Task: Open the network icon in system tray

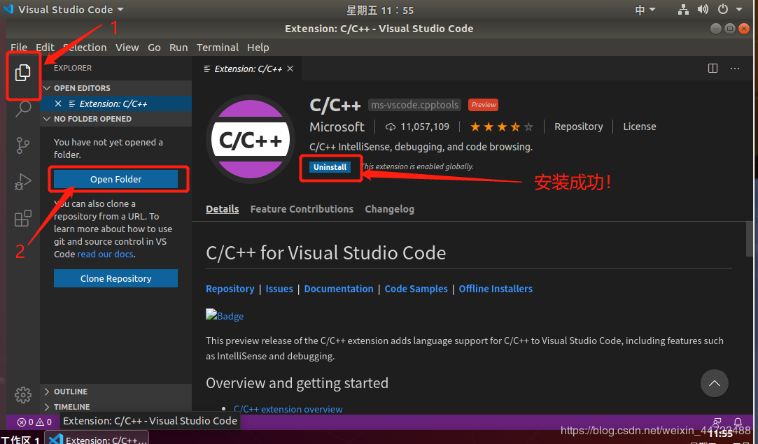Action: pos(683,9)
